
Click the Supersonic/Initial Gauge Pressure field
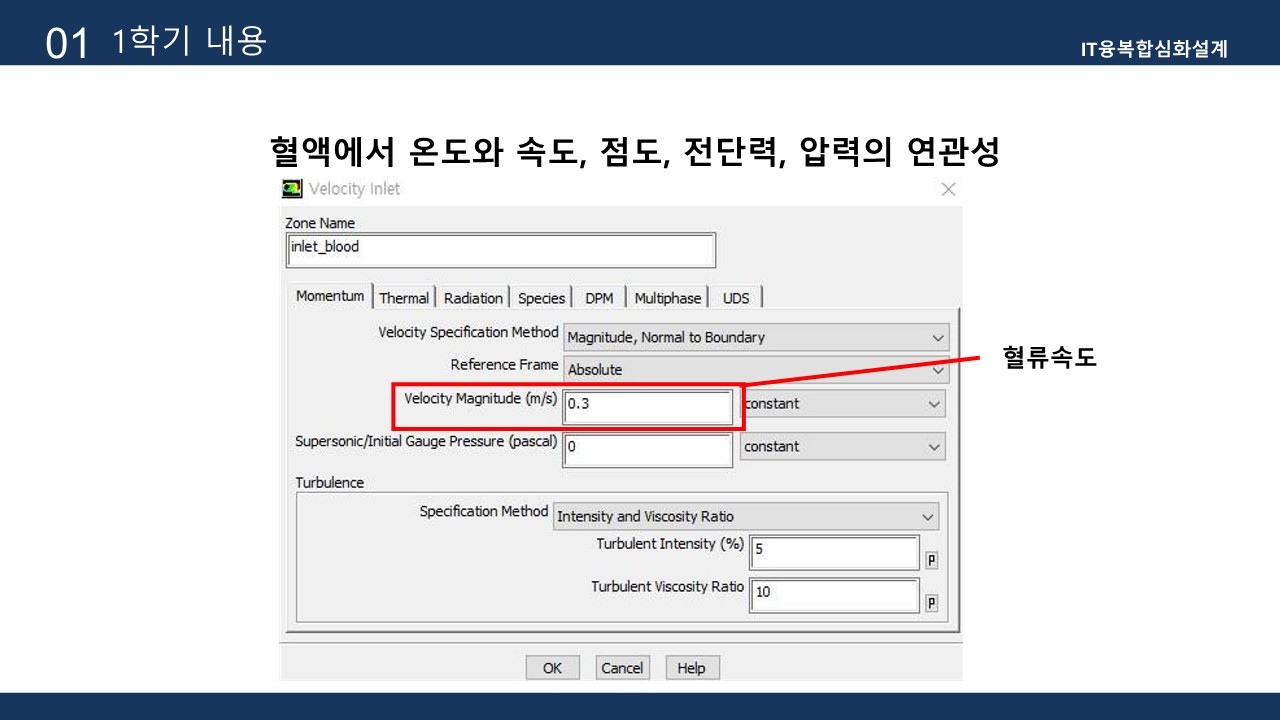647,449
